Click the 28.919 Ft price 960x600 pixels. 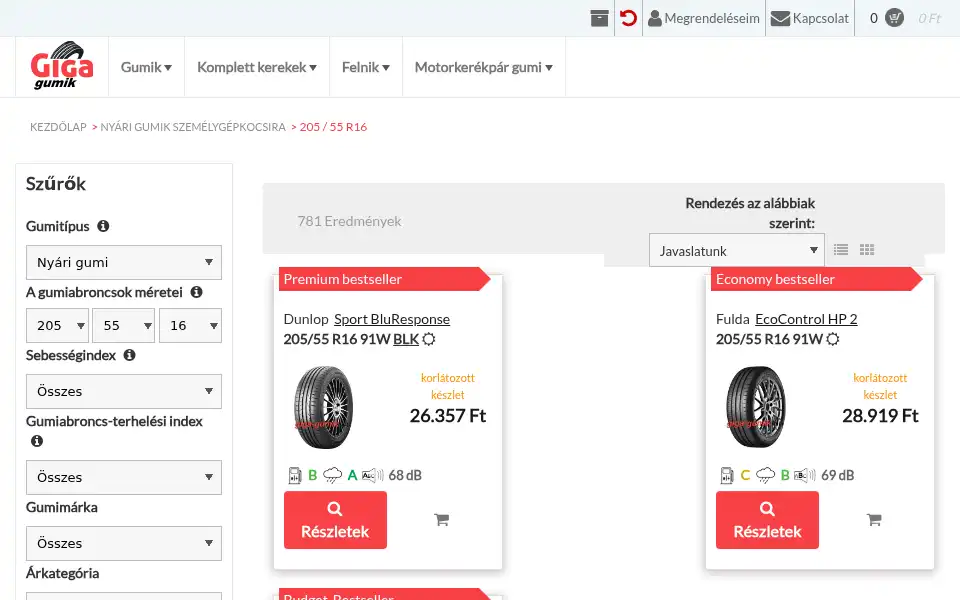880,416
